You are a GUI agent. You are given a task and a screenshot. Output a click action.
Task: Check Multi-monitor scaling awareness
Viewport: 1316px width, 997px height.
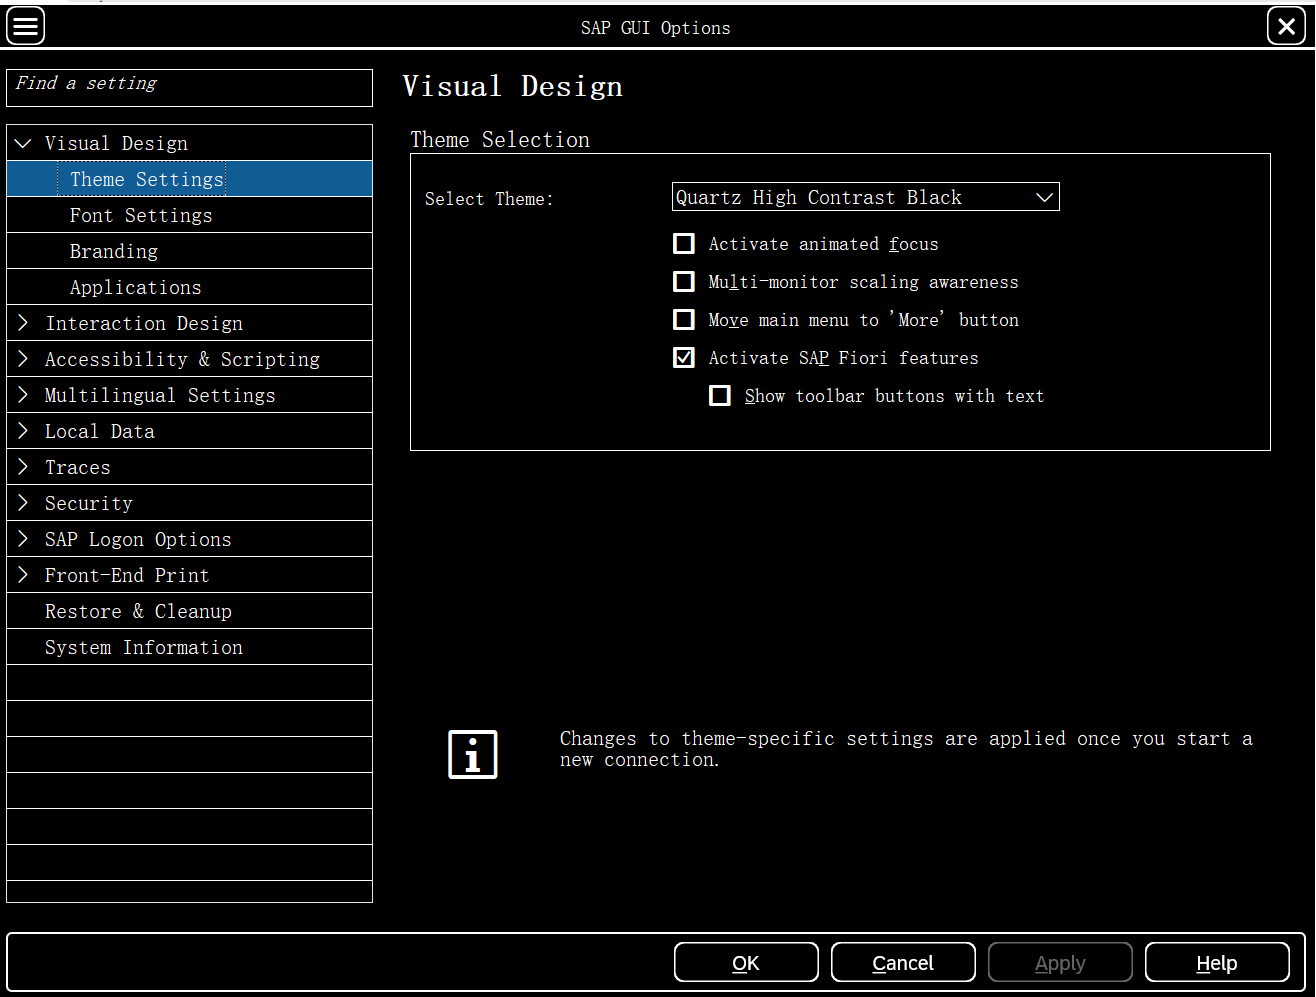tap(684, 281)
